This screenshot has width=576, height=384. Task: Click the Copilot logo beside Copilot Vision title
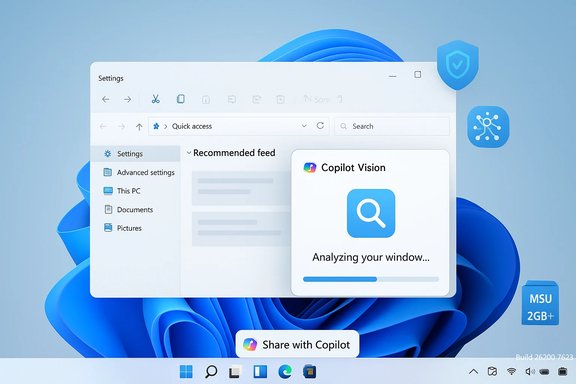310,168
